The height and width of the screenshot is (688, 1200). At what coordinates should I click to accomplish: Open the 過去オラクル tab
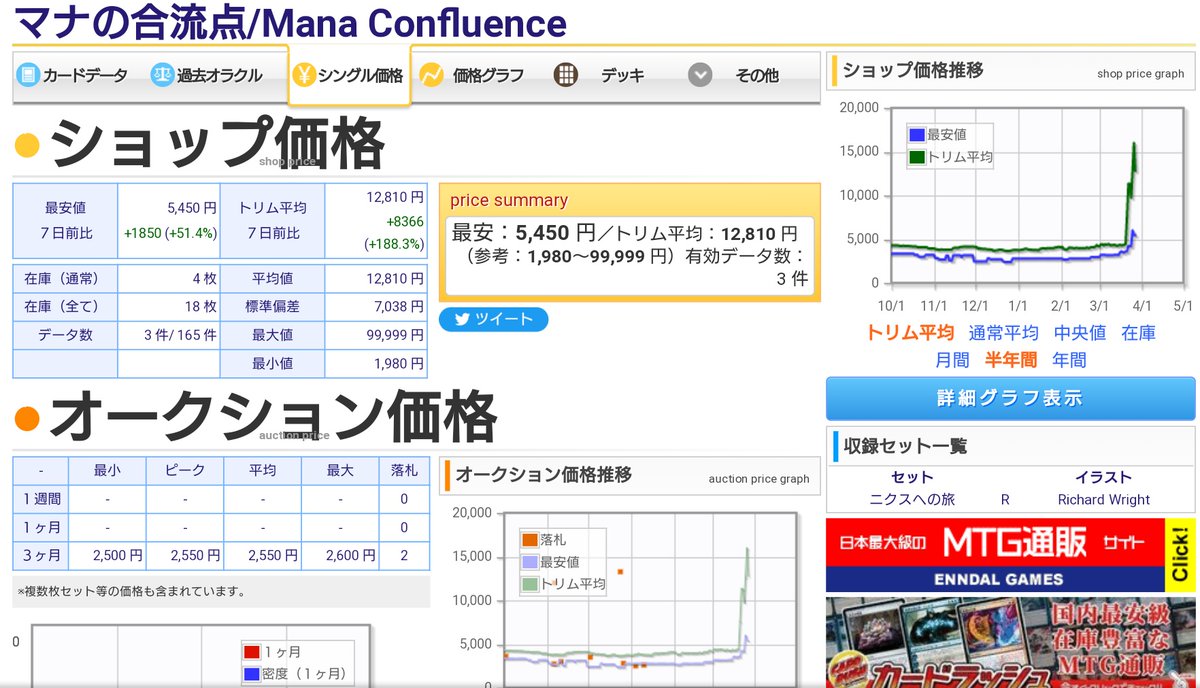208,75
